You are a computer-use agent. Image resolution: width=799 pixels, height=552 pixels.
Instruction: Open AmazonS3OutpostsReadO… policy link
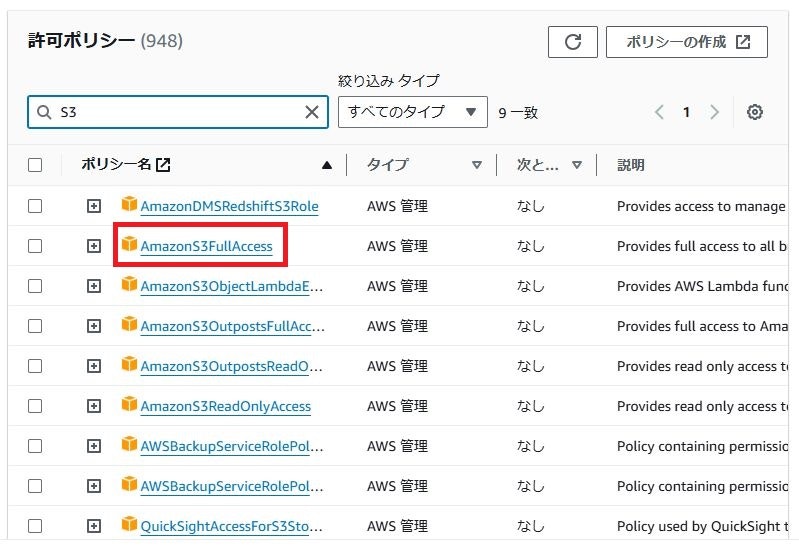pyautogui.click(x=231, y=366)
